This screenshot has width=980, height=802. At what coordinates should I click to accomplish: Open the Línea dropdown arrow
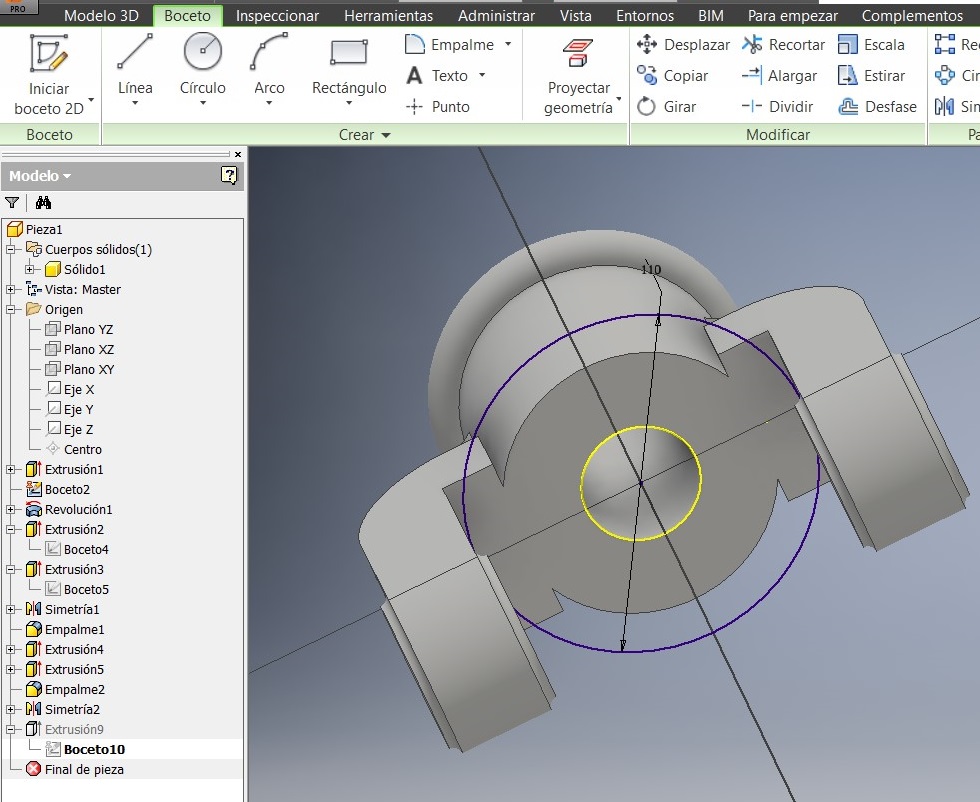point(135,103)
